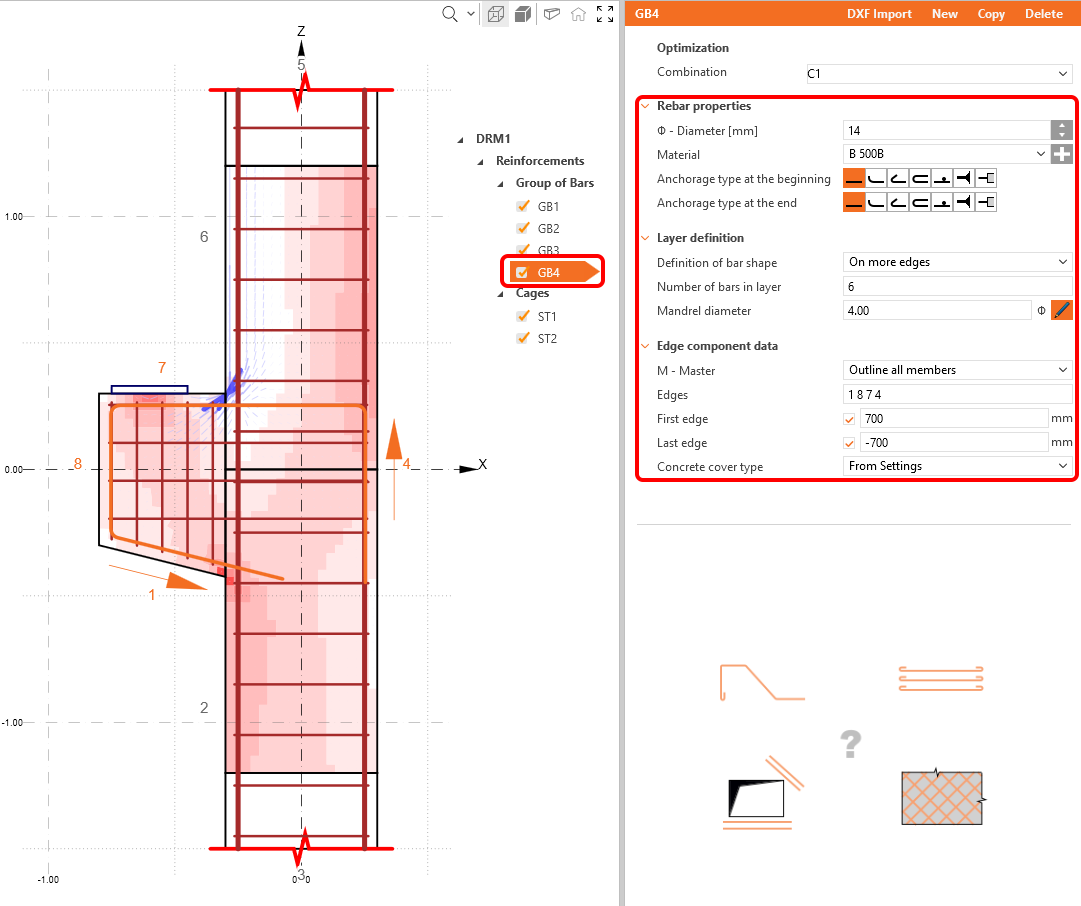The image size is (1081, 906).
Task: Uncheck the First edge 700 mm option
Action: (849, 418)
